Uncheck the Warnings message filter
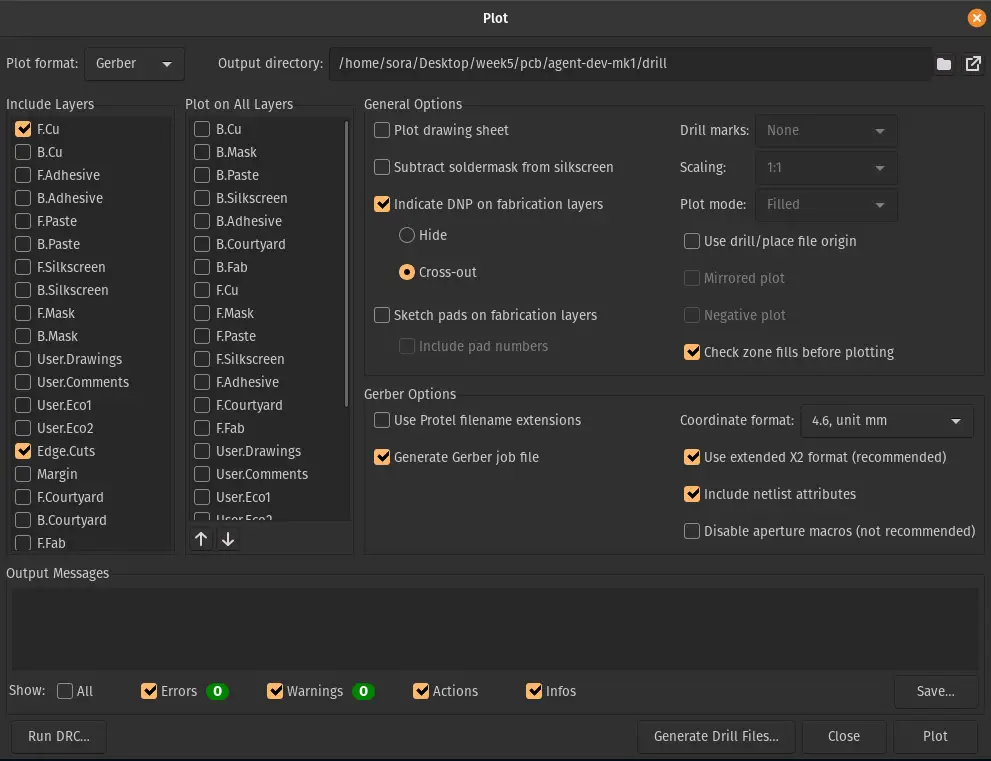 [x=275, y=691]
